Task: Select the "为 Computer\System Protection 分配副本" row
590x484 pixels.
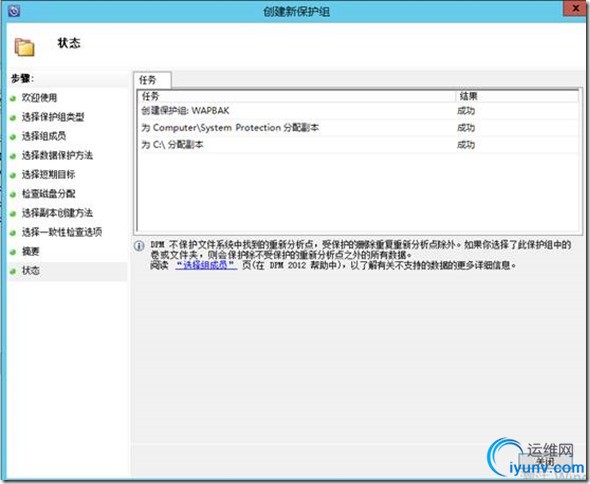Action: coord(358,128)
